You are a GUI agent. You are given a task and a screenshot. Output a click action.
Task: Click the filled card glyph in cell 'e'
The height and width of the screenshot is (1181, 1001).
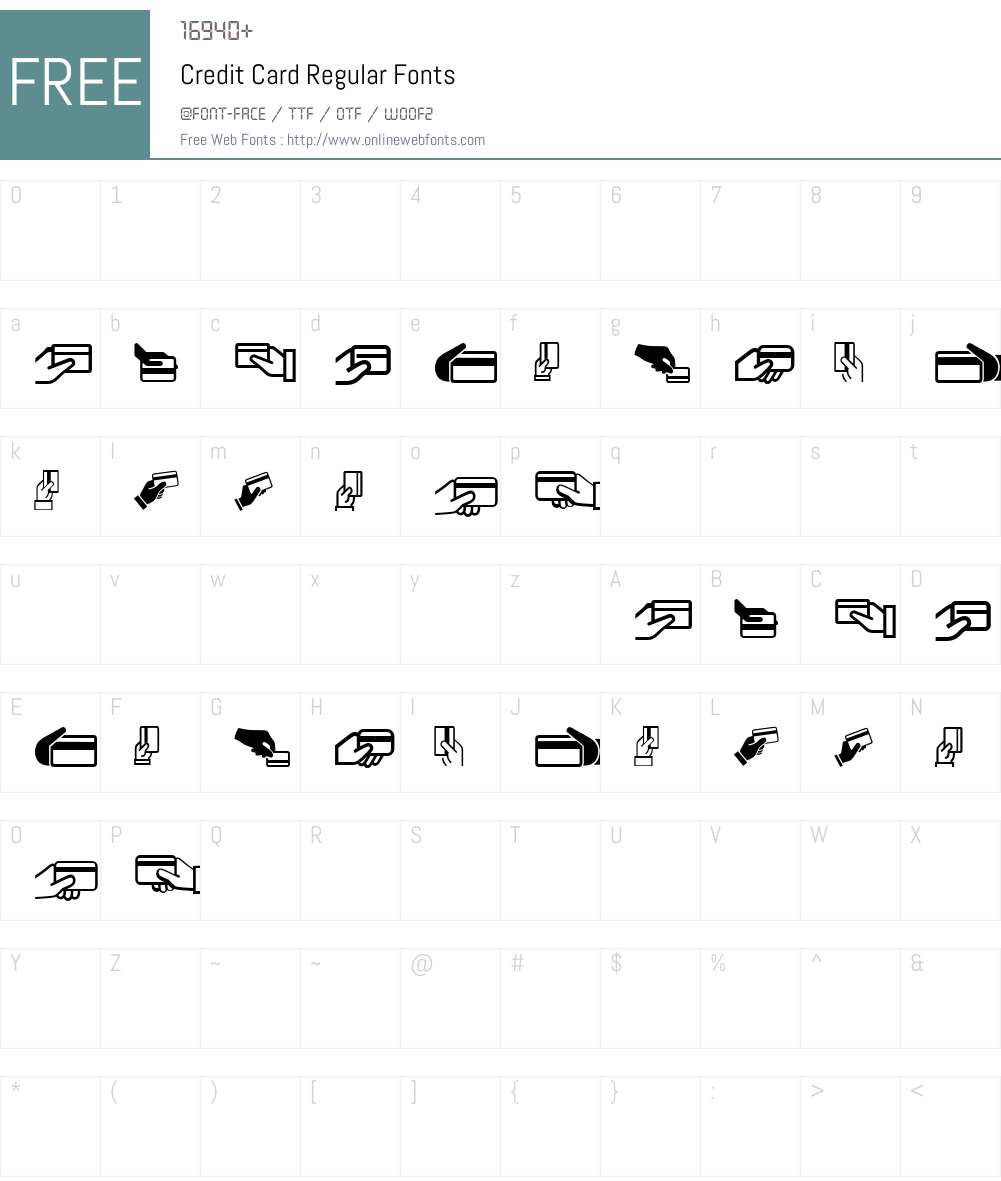tap(466, 364)
